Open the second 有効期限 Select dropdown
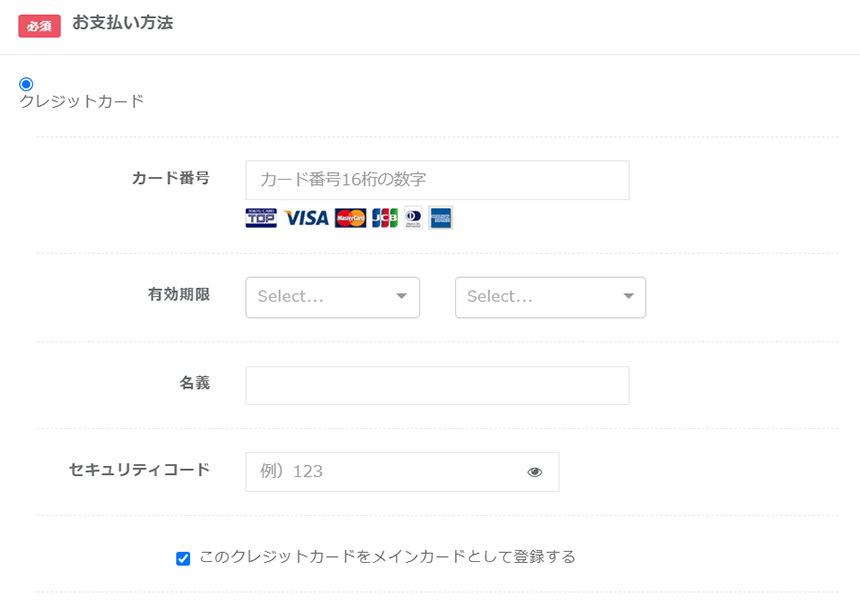This screenshot has width=860, height=600. coord(550,297)
